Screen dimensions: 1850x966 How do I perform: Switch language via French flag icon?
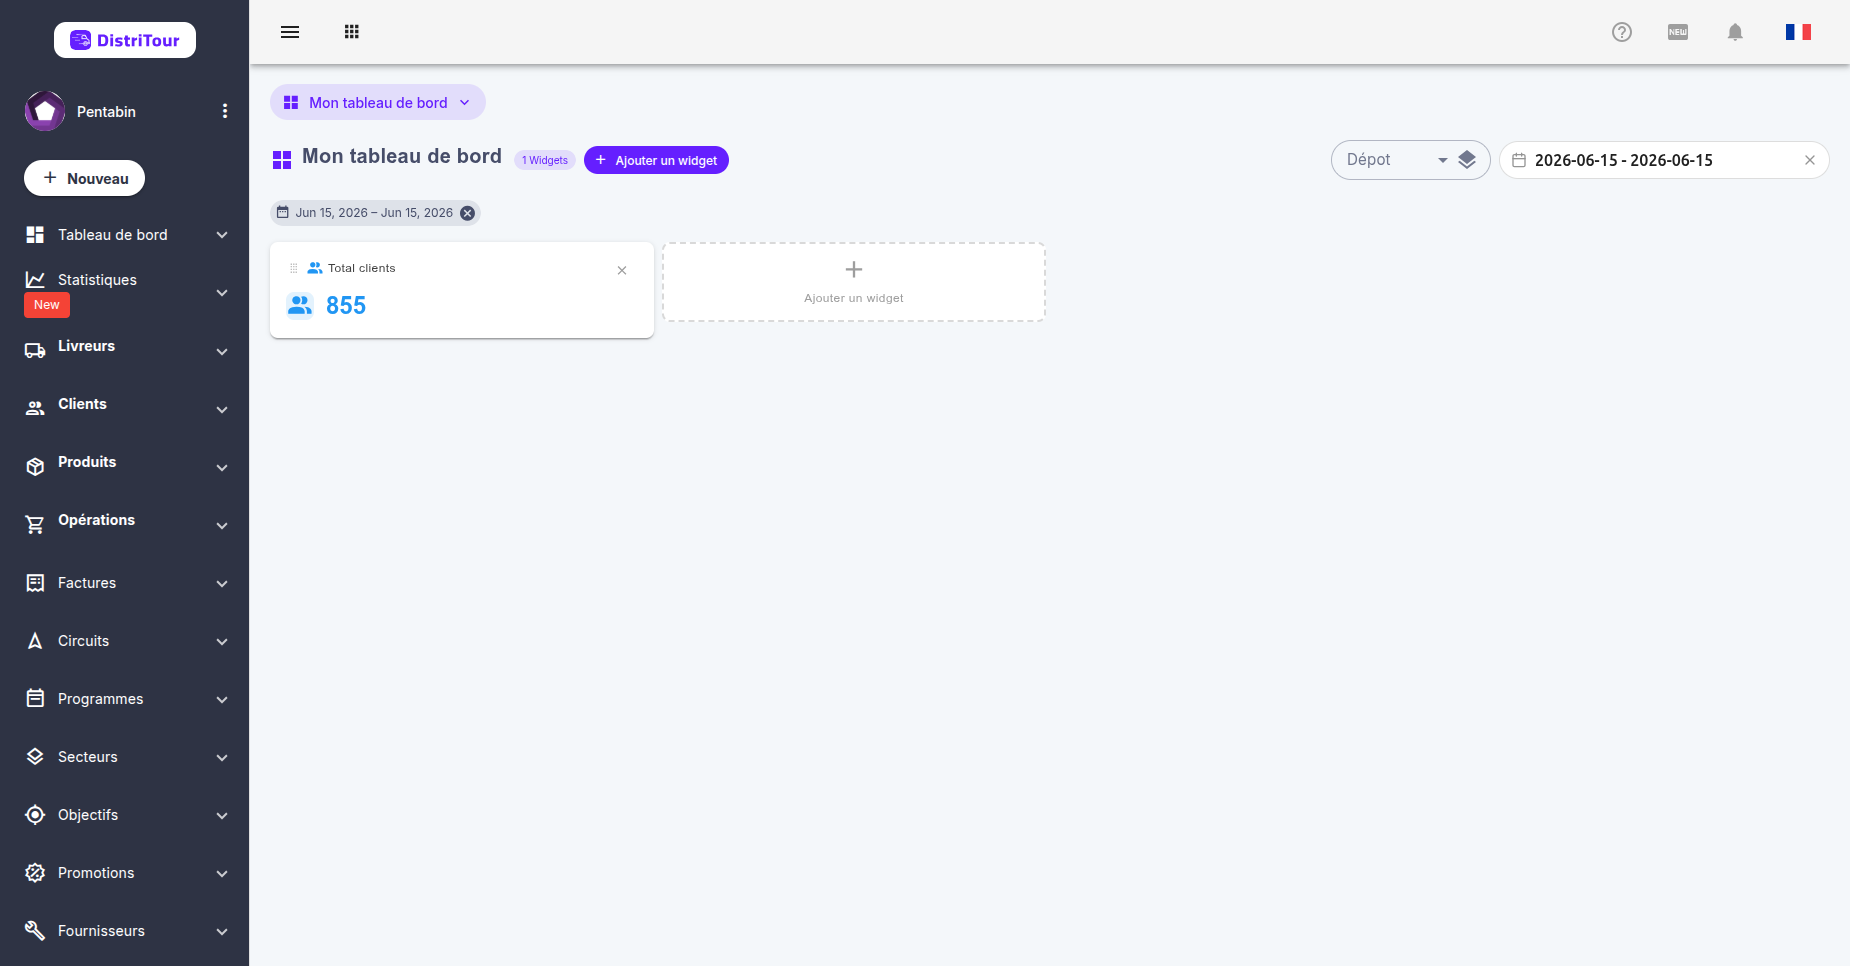pyautogui.click(x=1798, y=32)
